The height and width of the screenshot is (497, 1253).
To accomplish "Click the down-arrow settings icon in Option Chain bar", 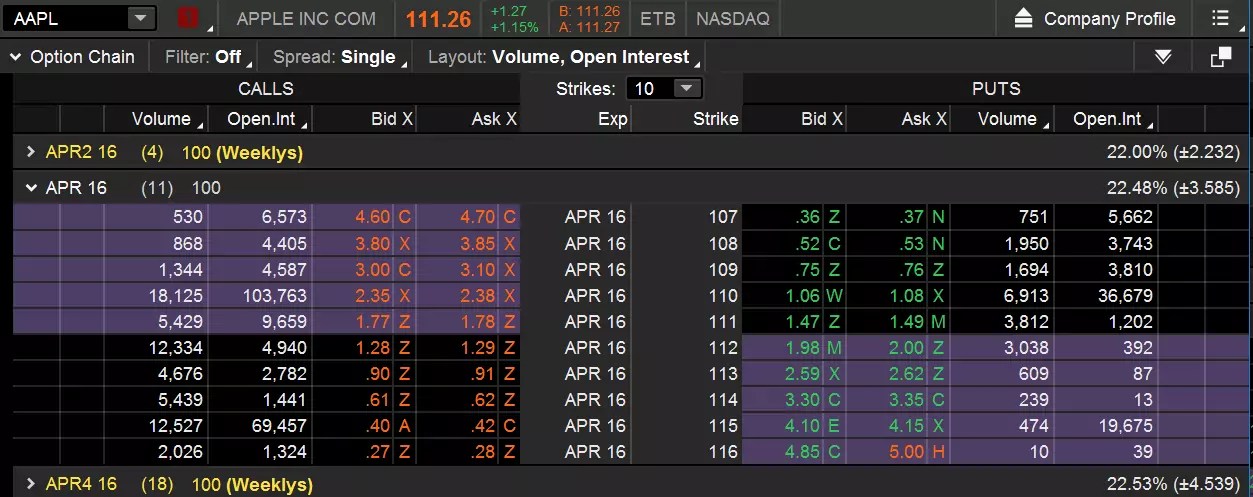I will pyautogui.click(x=1163, y=57).
